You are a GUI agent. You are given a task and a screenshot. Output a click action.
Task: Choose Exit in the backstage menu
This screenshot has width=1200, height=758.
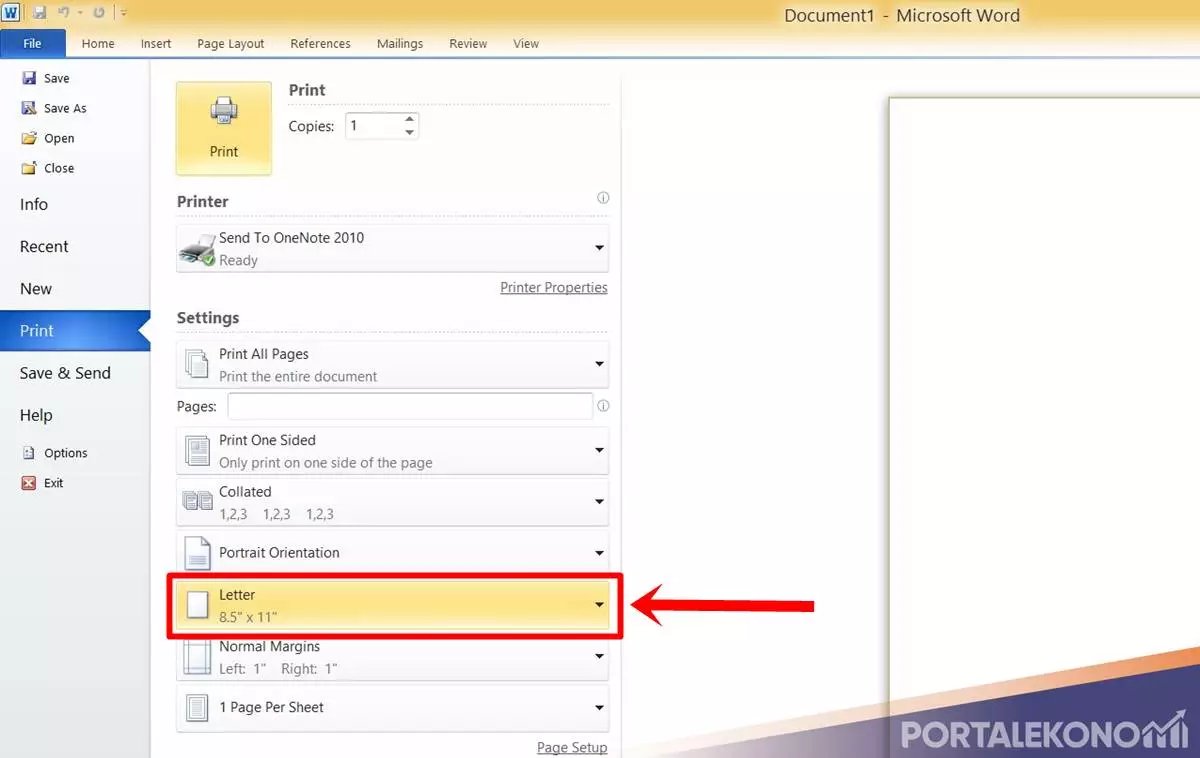pos(43,483)
